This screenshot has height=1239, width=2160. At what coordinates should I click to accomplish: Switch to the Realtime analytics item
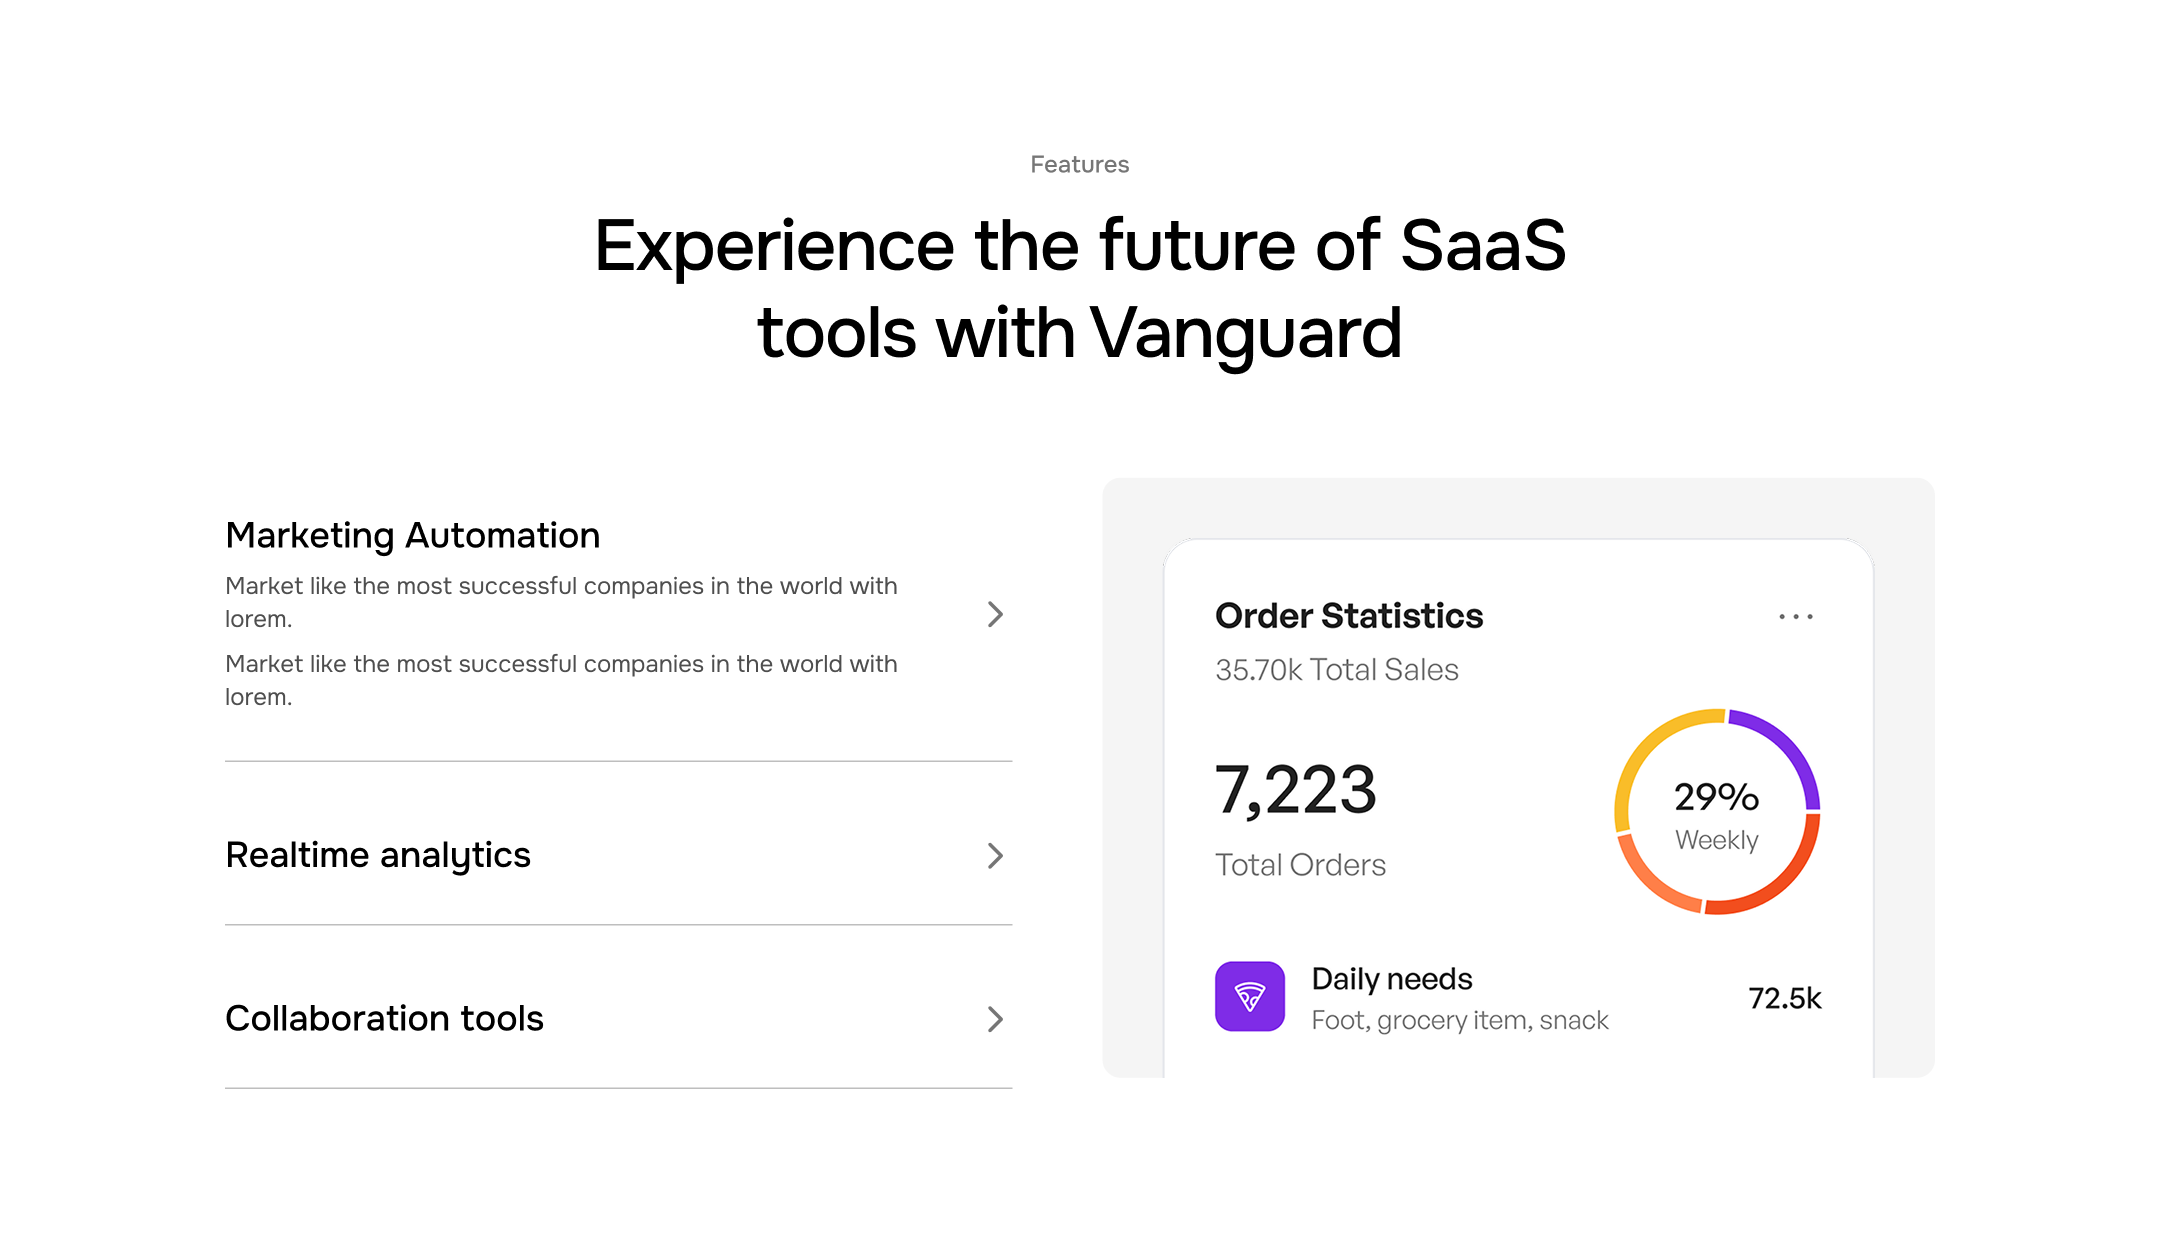(378, 856)
